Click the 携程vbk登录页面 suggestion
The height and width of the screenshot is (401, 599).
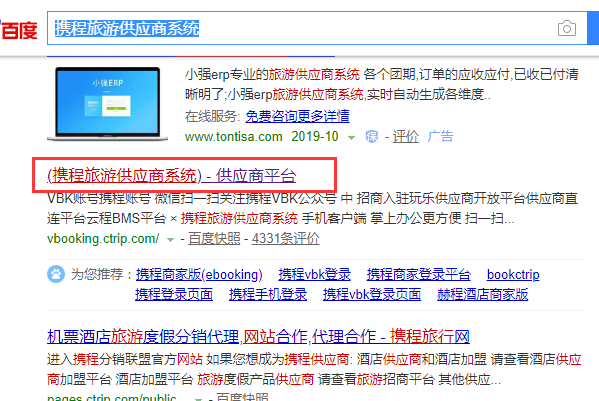click(x=372, y=294)
